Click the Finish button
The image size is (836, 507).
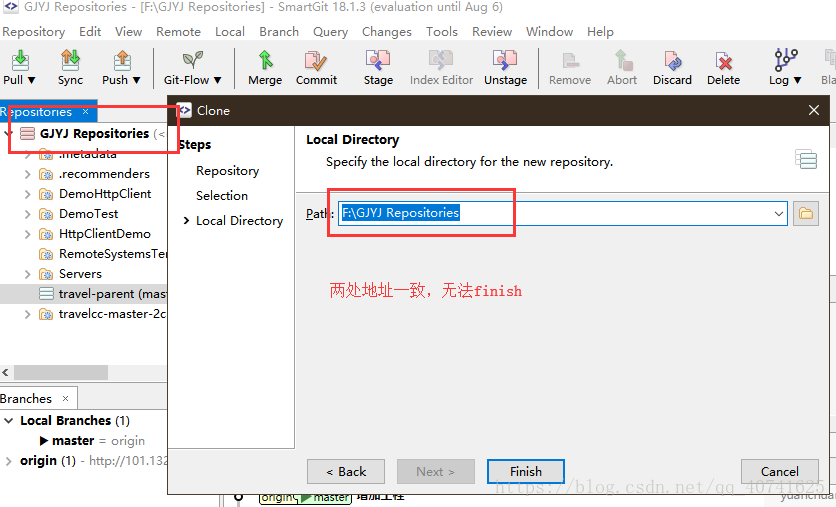(x=526, y=472)
